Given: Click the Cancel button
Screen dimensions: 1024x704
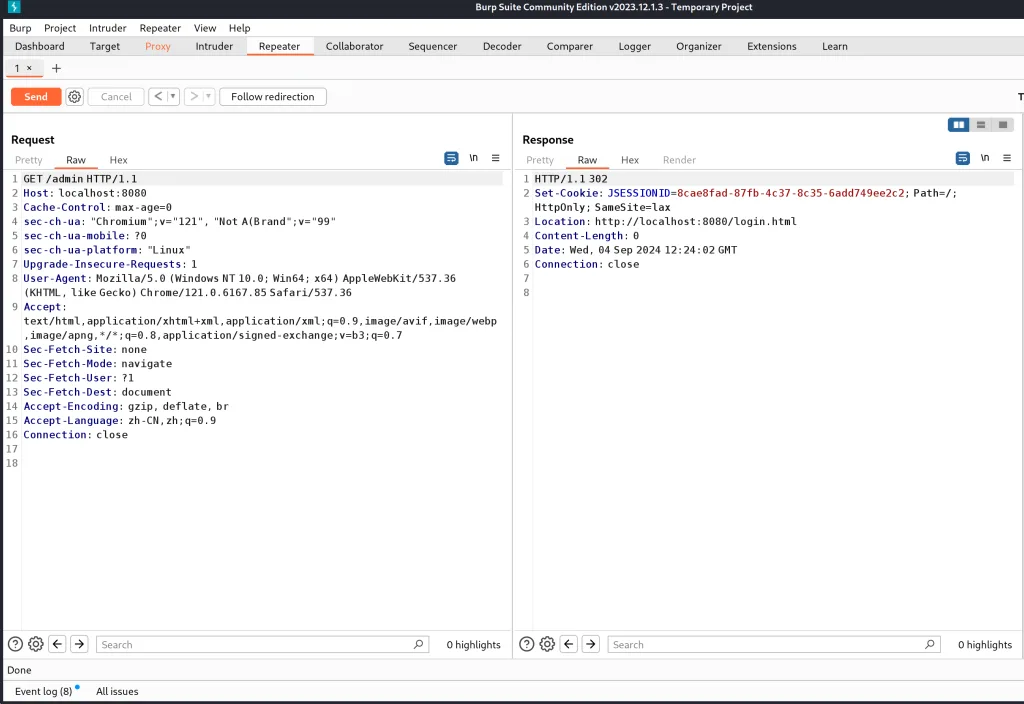Looking at the screenshot, I should point(116,97).
